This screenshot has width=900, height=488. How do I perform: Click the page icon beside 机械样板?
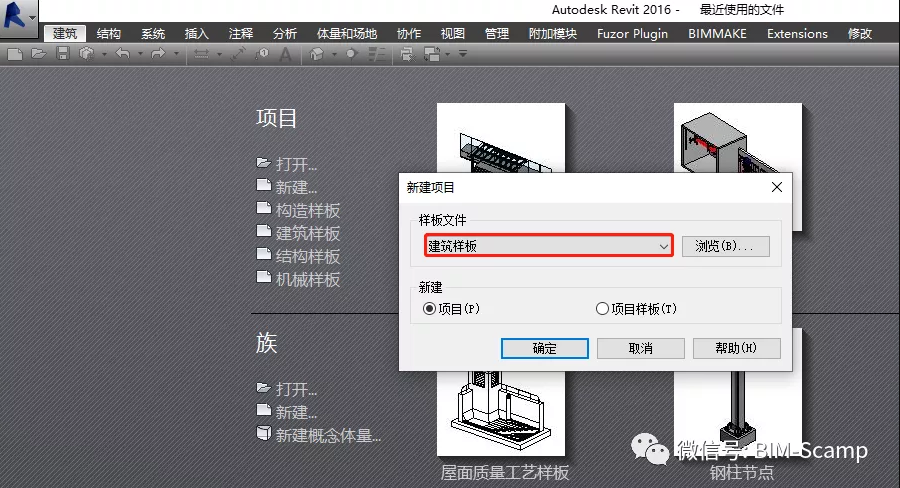pos(263,277)
